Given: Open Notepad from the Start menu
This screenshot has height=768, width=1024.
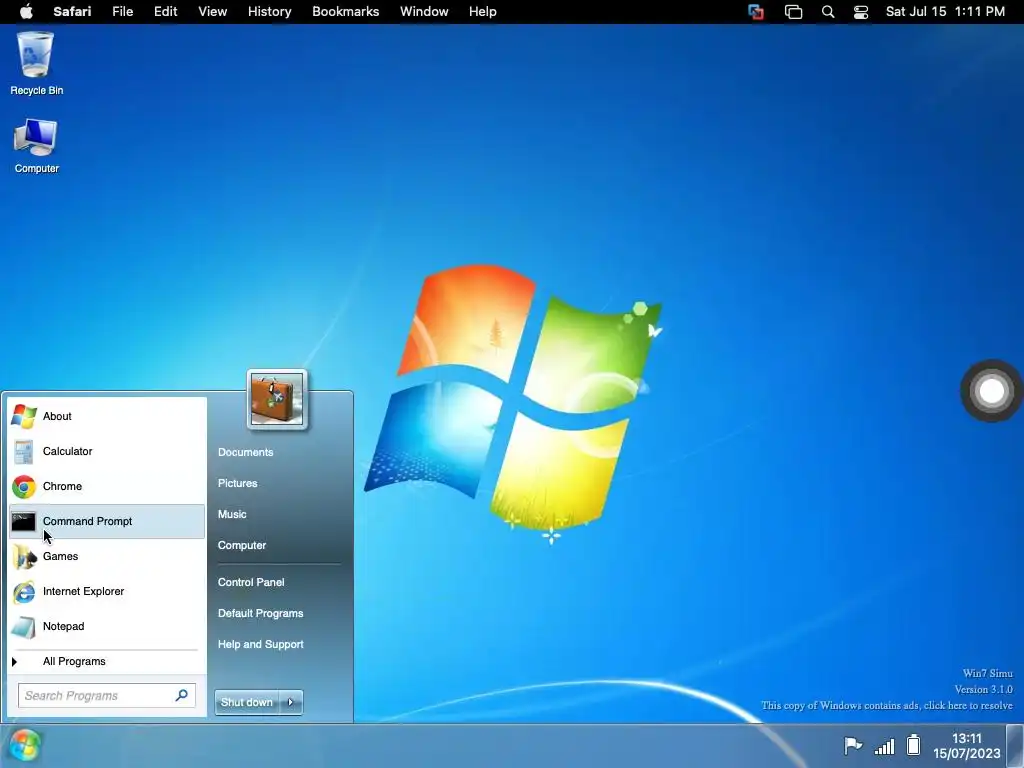Looking at the screenshot, I should [x=107, y=626].
